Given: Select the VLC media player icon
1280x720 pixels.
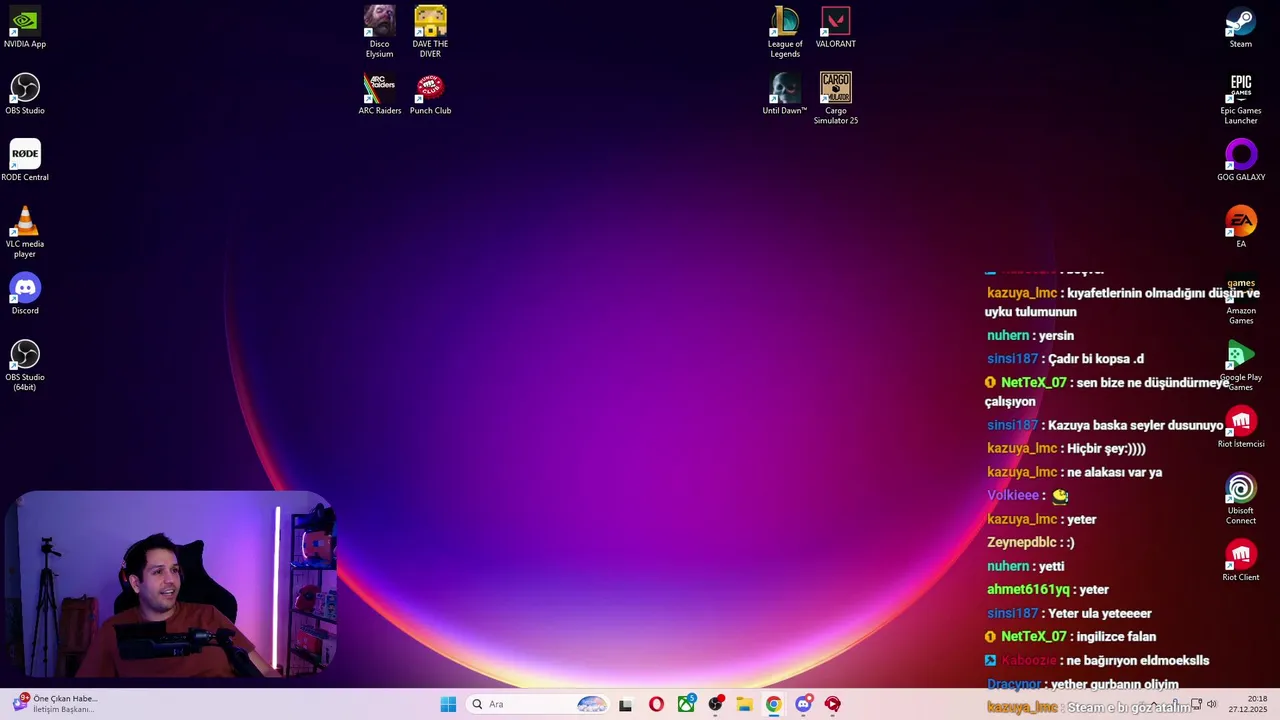Looking at the screenshot, I should 25,232.
